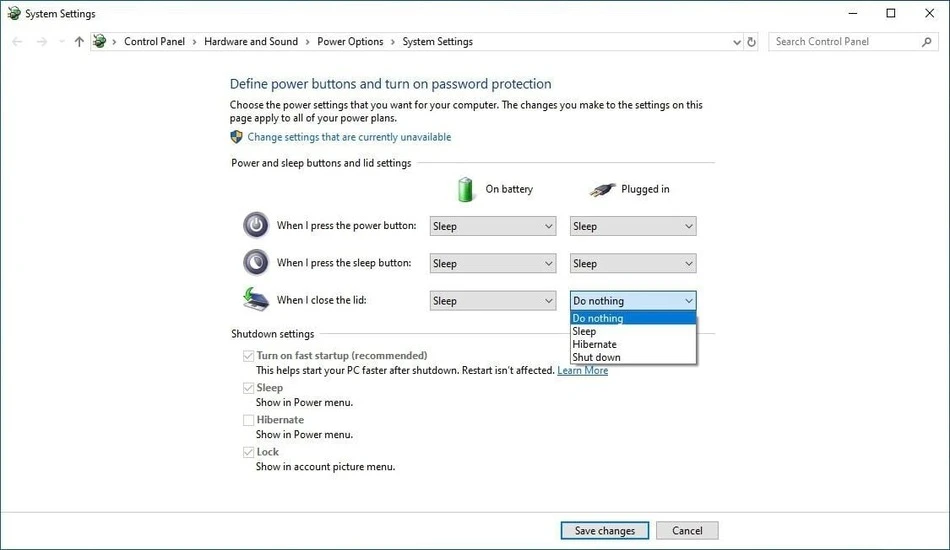Maximize the System Settings window
This screenshot has height=550, width=950.
(x=891, y=13)
